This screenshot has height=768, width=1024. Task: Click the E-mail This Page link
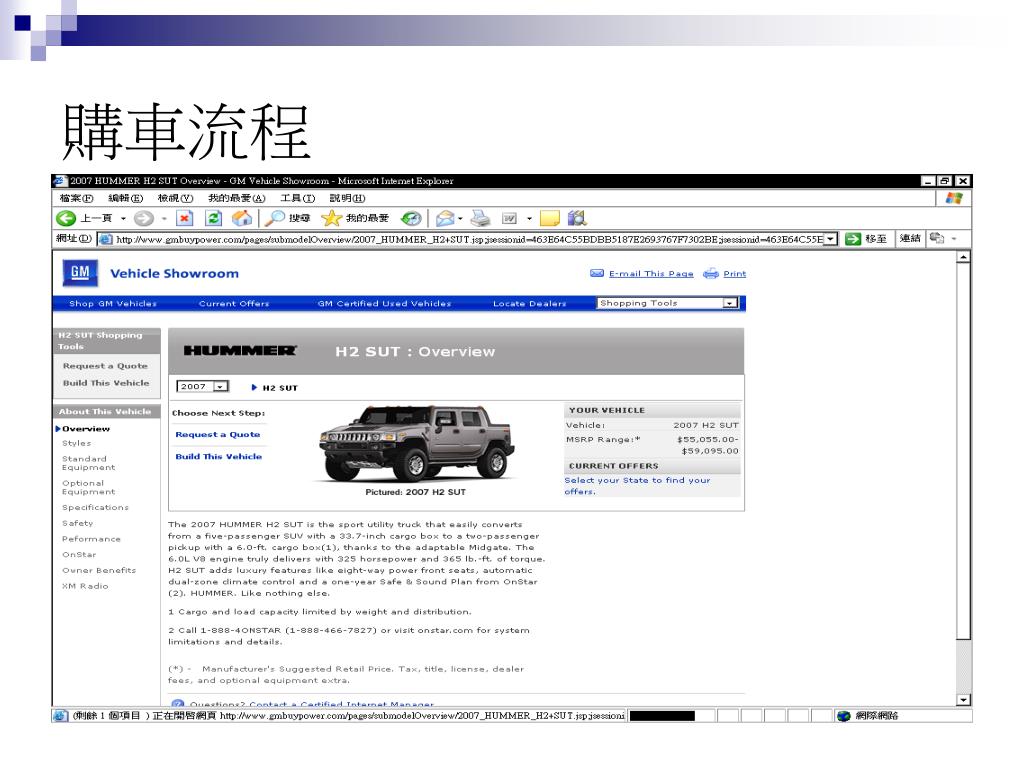tap(651, 274)
